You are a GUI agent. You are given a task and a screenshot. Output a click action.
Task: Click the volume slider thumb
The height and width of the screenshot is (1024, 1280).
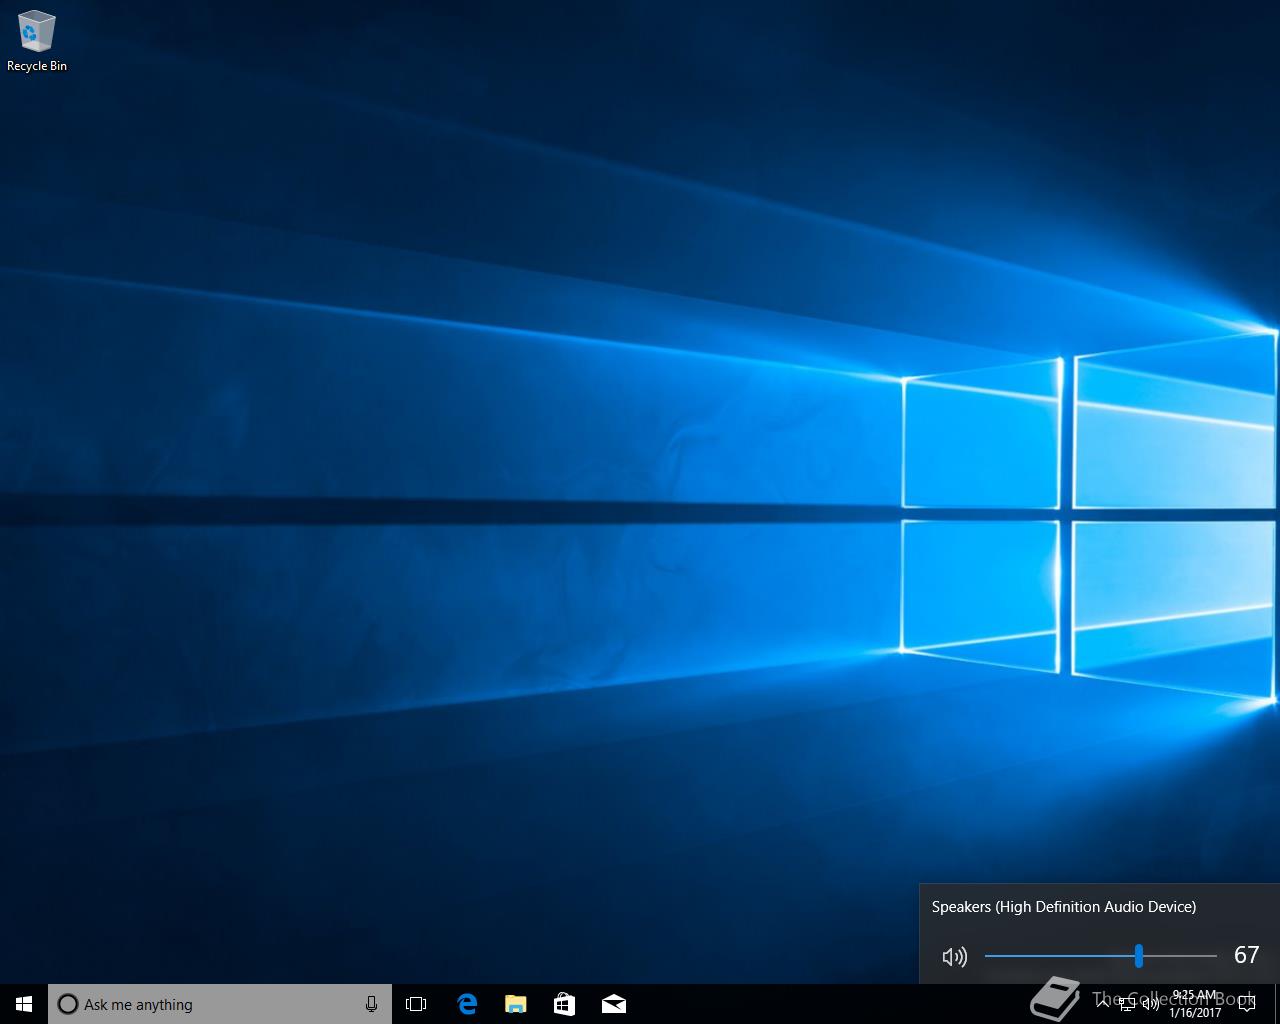tap(1138, 956)
